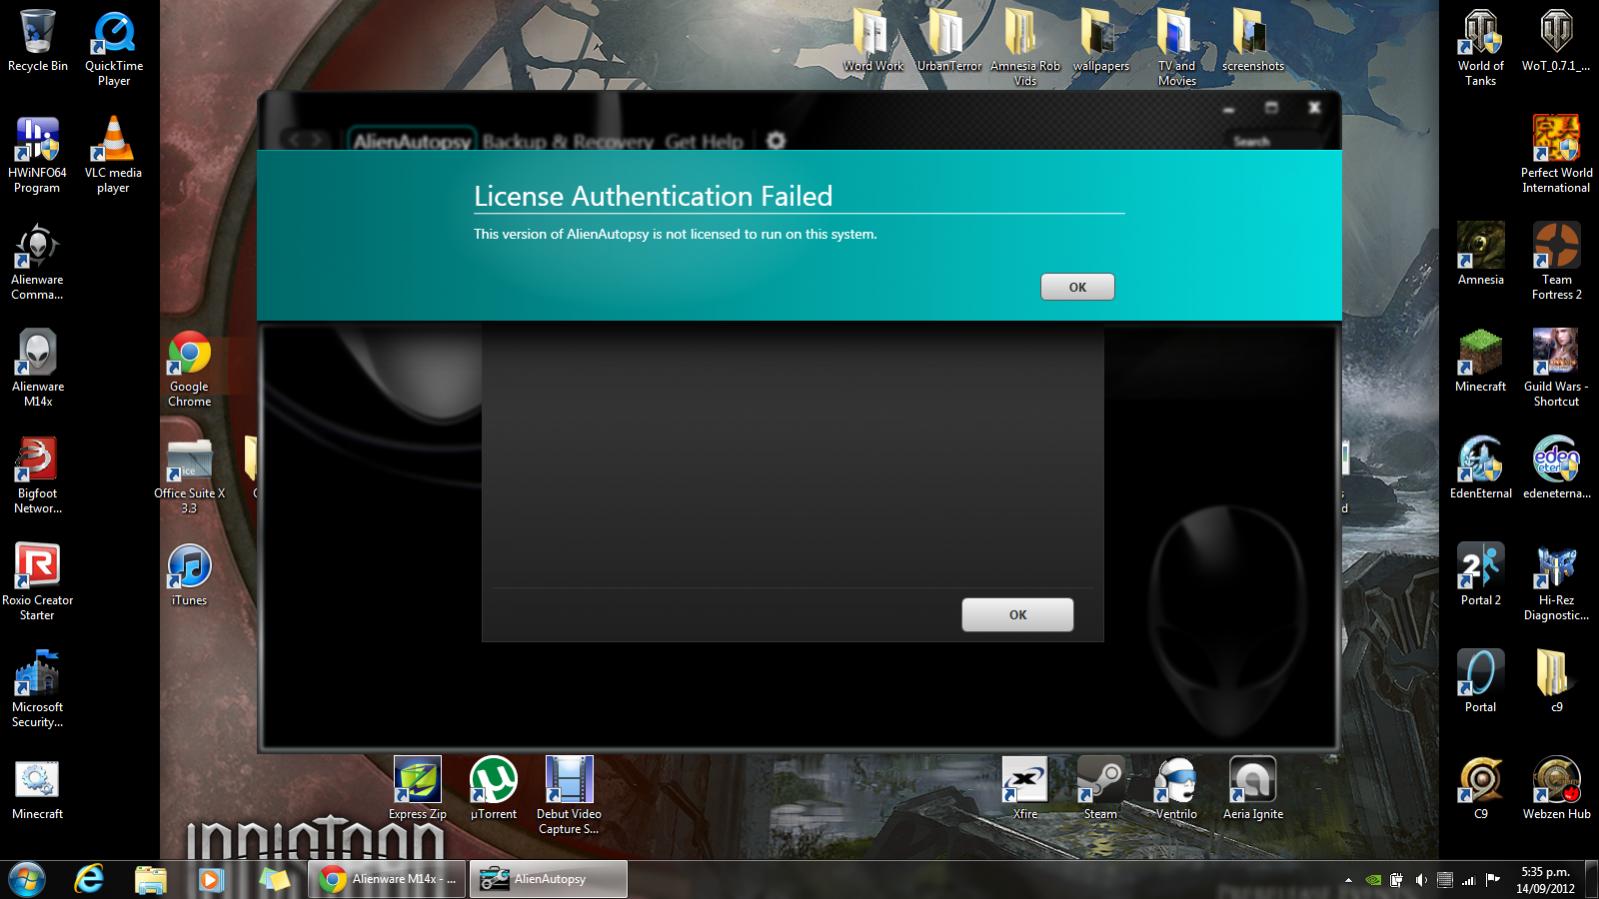Open the c9 folder
The image size is (1599, 899).
click(x=1556, y=683)
